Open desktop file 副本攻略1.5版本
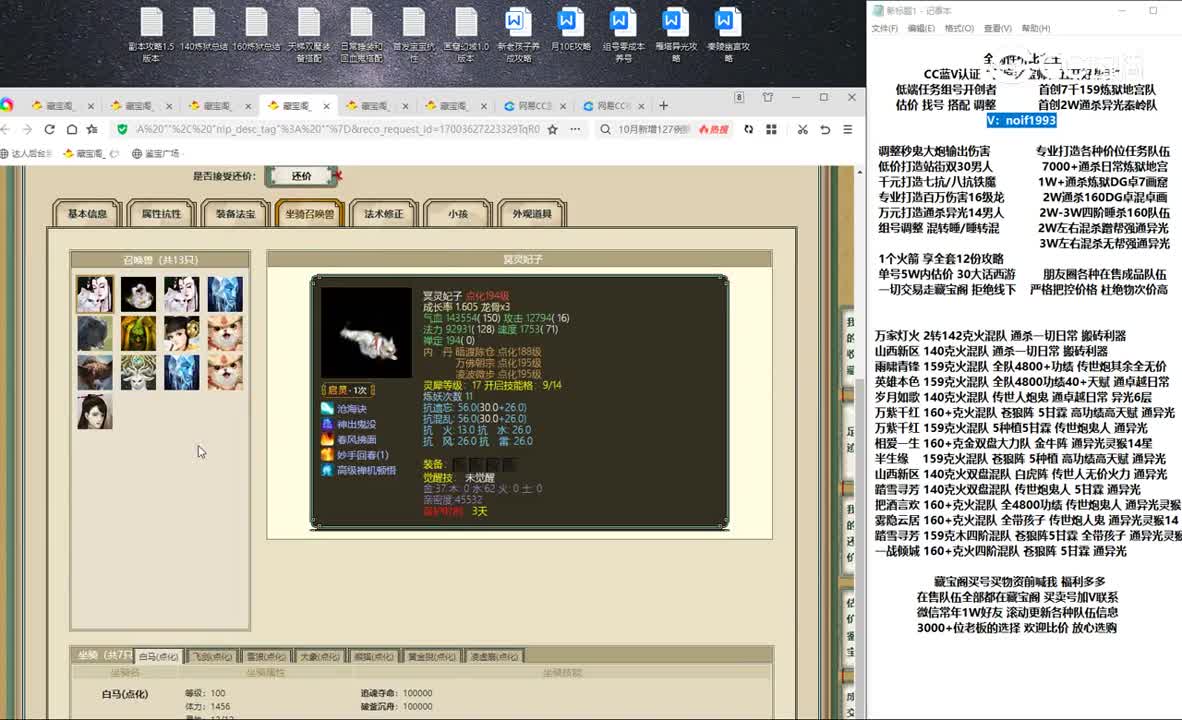1182x720 pixels. point(152,35)
